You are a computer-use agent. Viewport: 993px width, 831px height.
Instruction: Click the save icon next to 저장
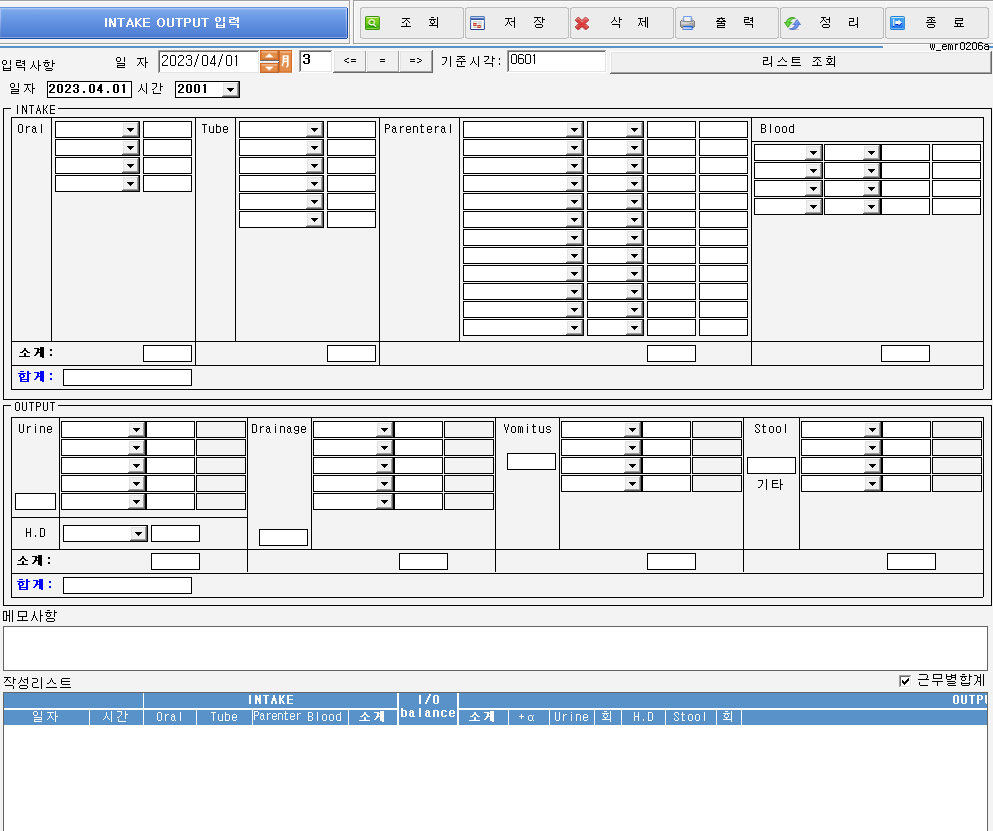point(478,23)
